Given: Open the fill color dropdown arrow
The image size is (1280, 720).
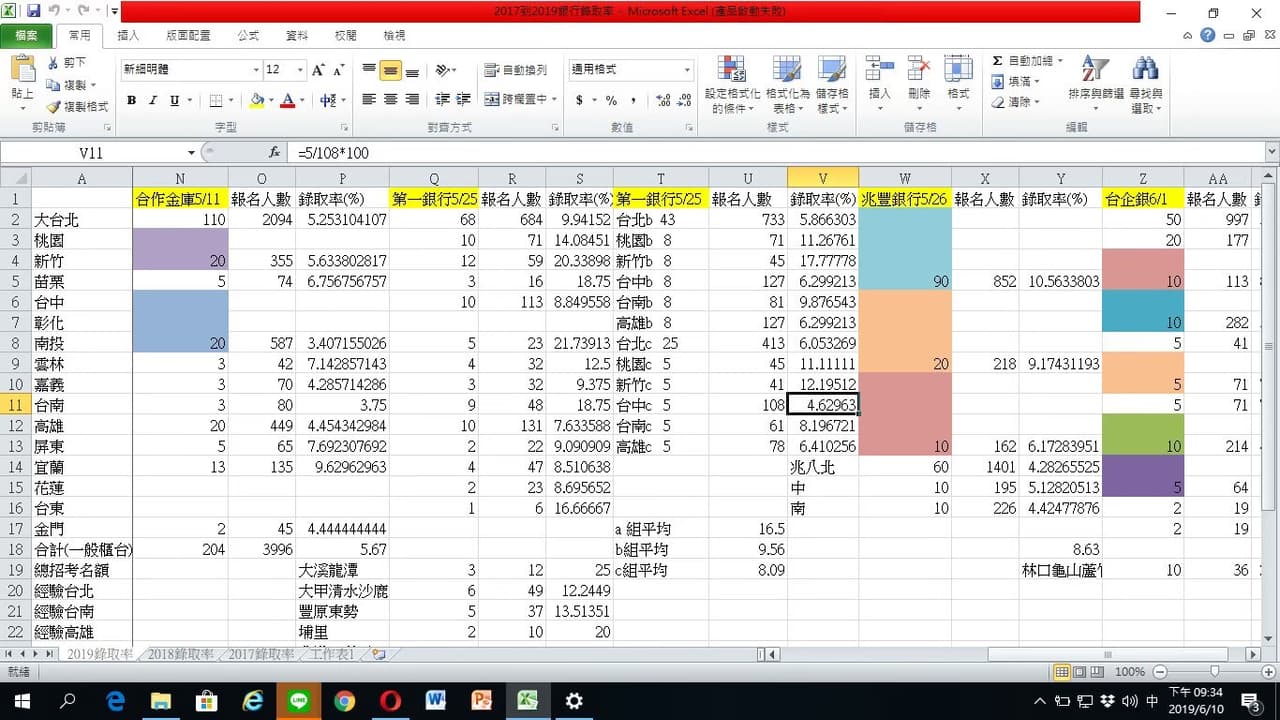Looking at the screenshot, I should point(271,100).
